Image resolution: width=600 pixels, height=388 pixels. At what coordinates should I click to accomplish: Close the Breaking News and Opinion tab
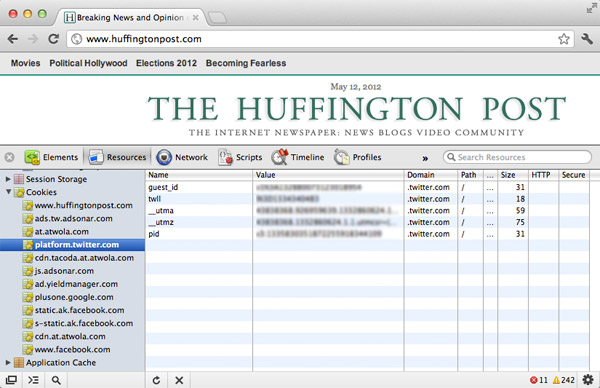[x=195, y=18]
